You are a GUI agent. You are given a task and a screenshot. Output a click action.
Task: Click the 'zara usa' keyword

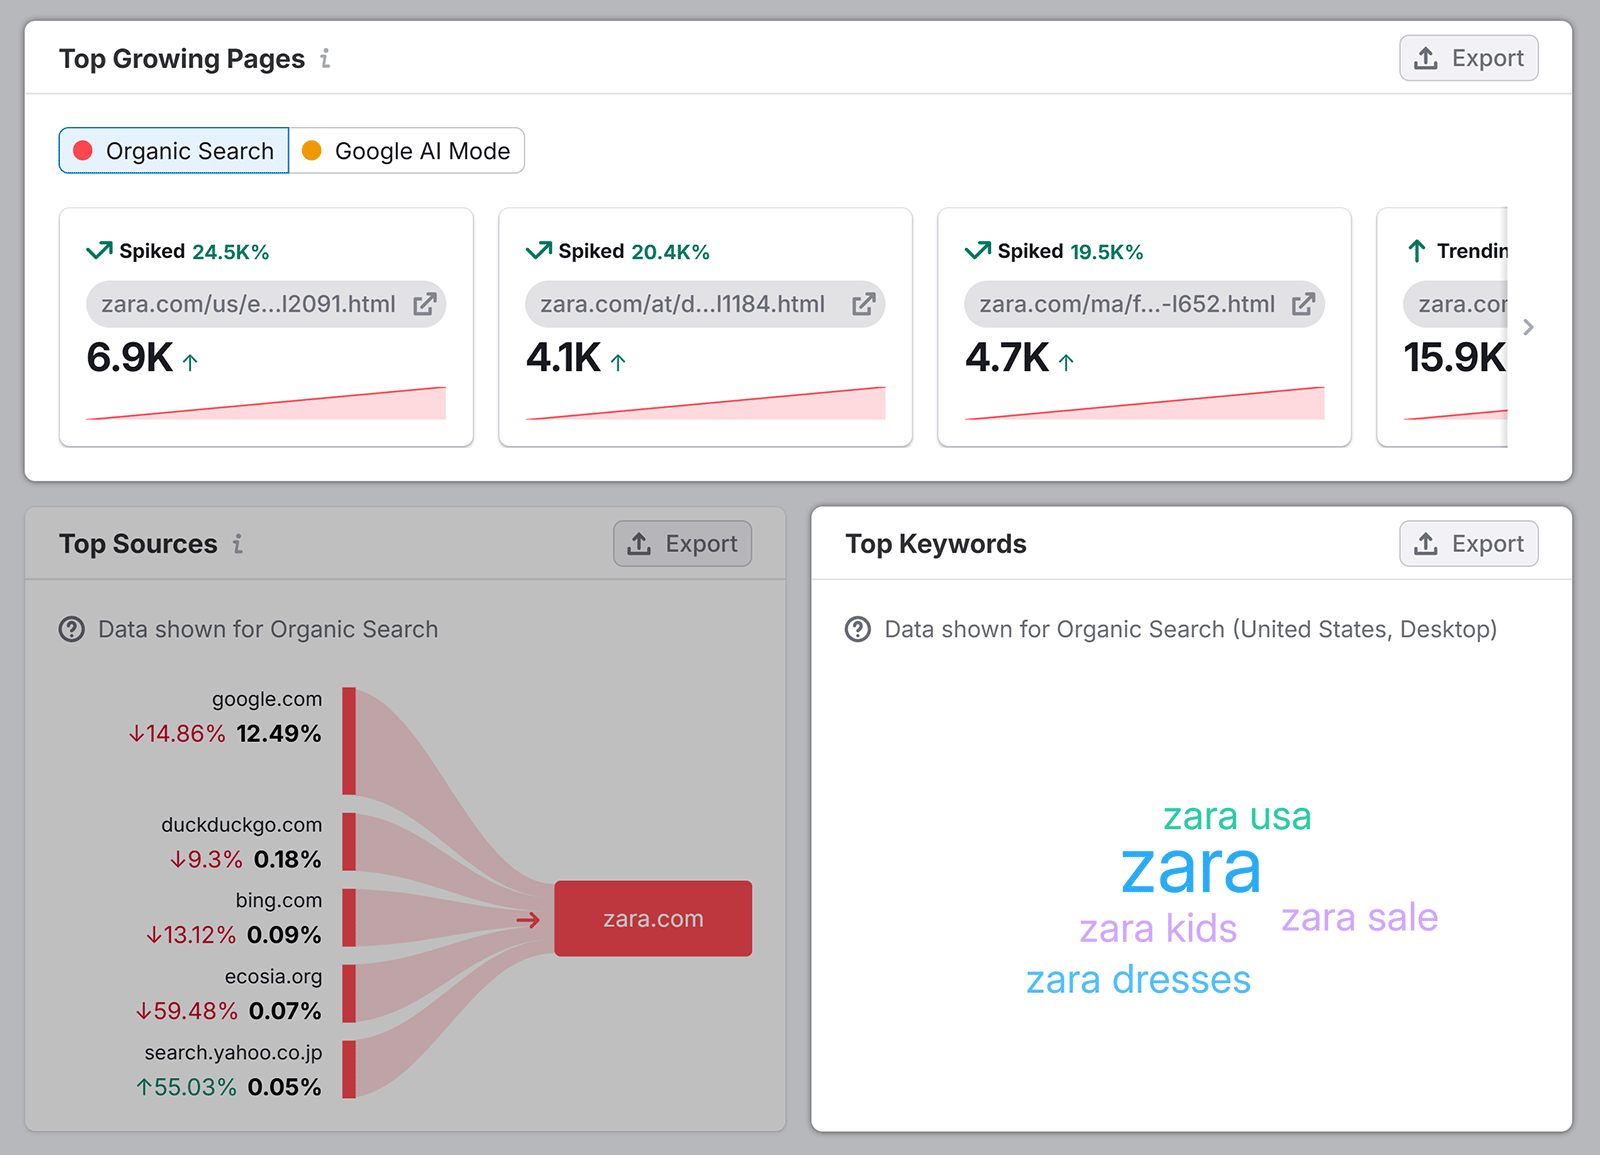pos(1237,816)
